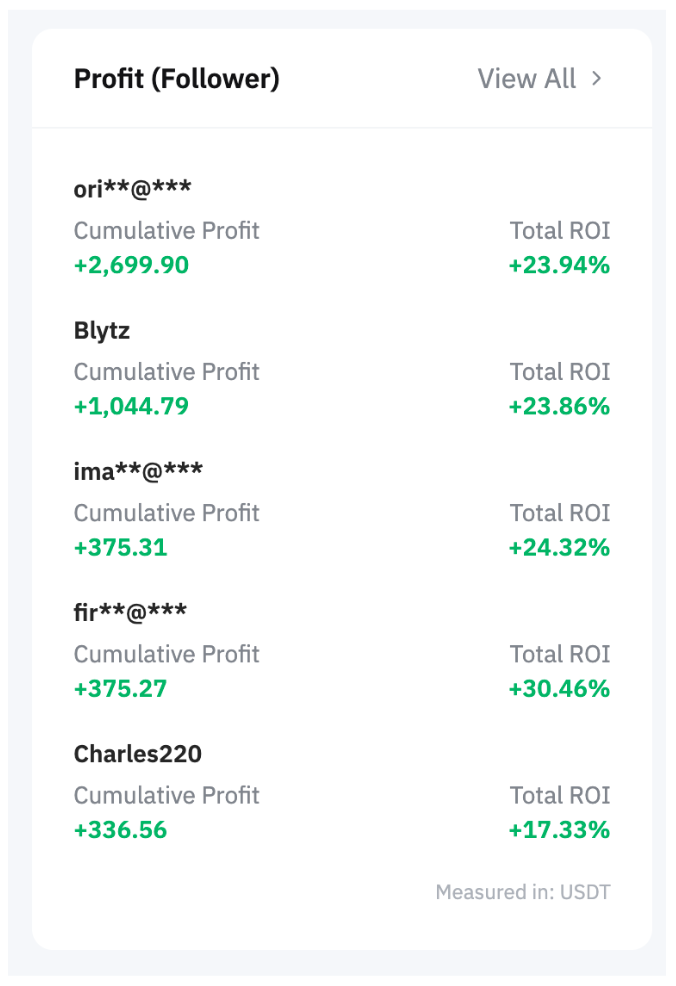Click the +336.56 profit amount

coord(121,829)
